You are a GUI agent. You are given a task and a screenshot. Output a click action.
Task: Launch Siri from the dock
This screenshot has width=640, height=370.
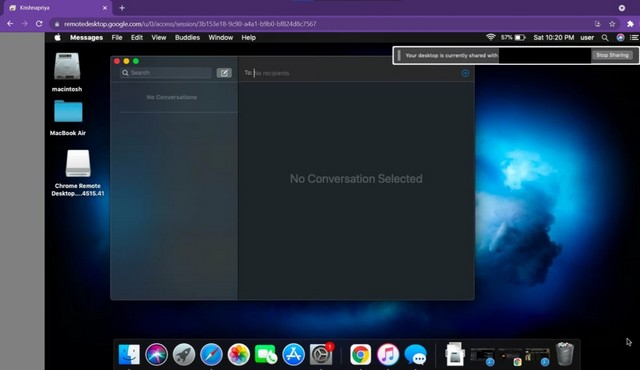[x=156, y=354]
